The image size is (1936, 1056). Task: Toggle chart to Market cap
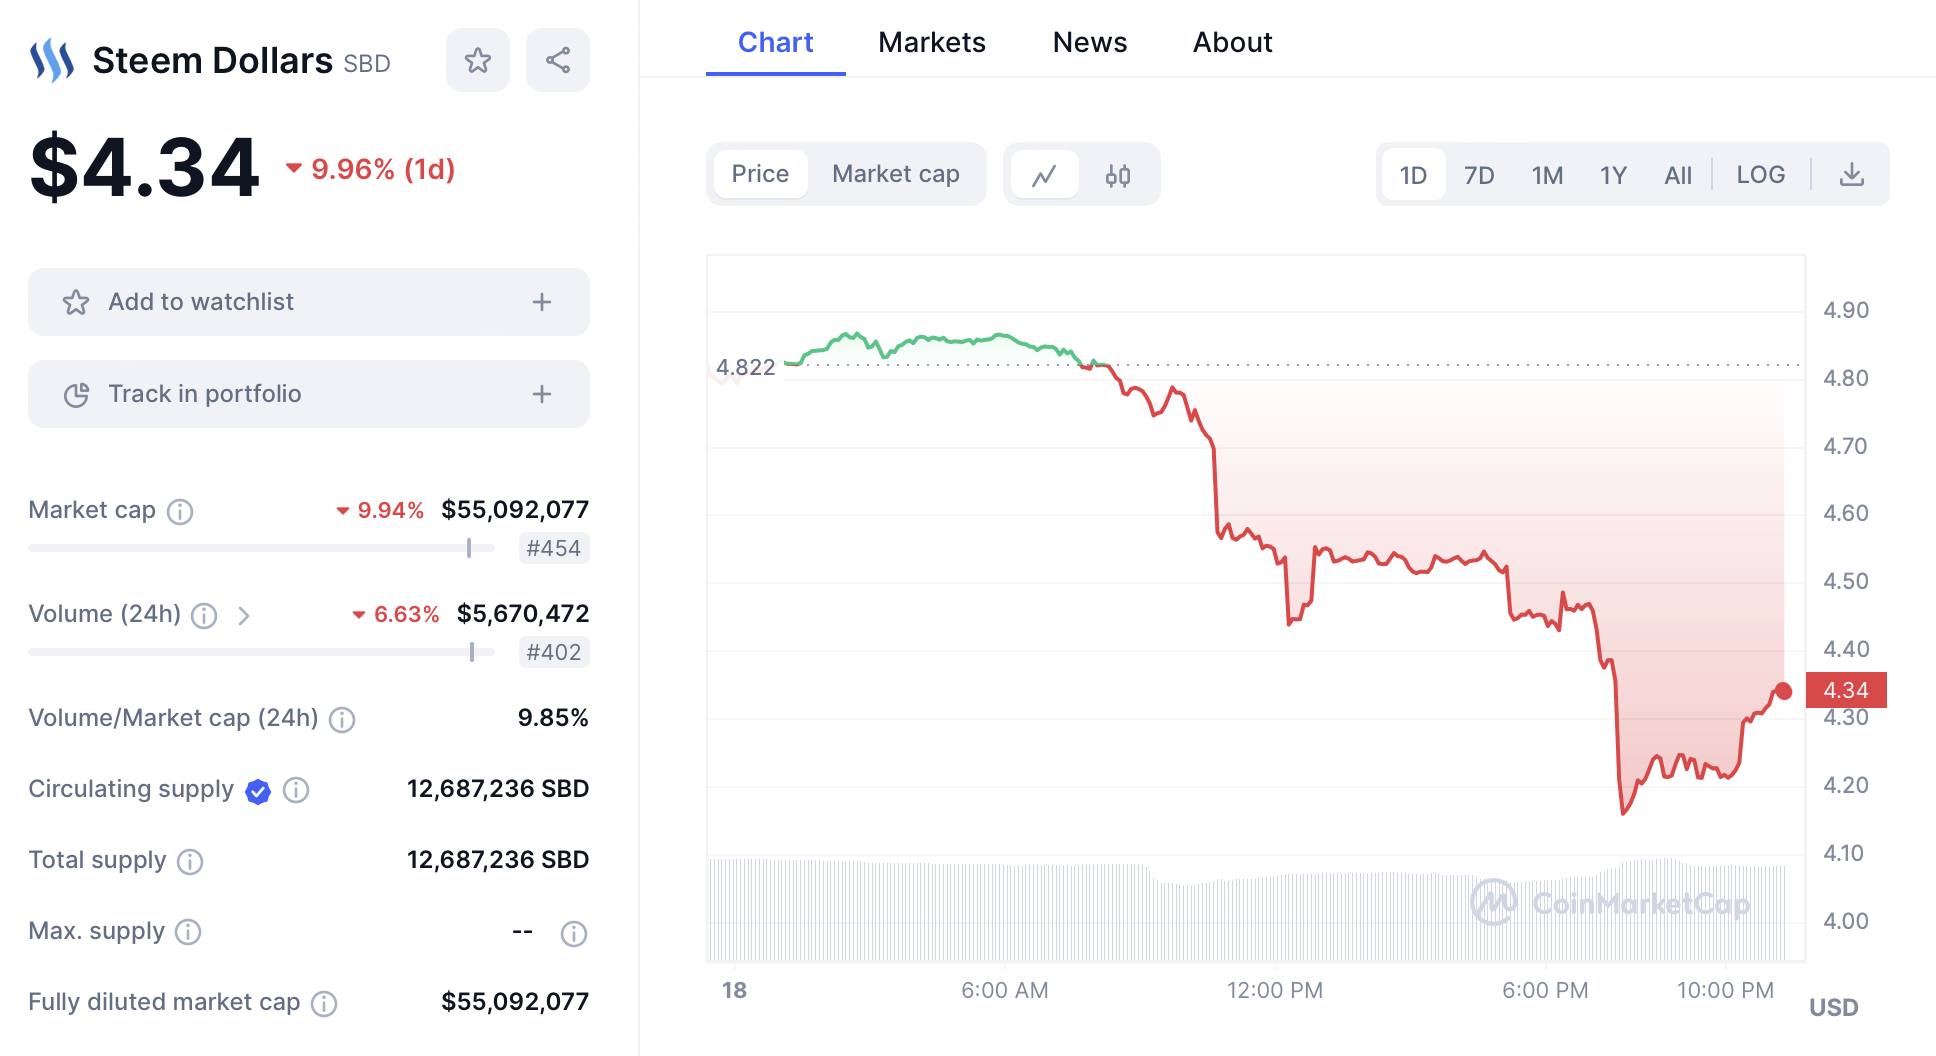click(895, 174)
